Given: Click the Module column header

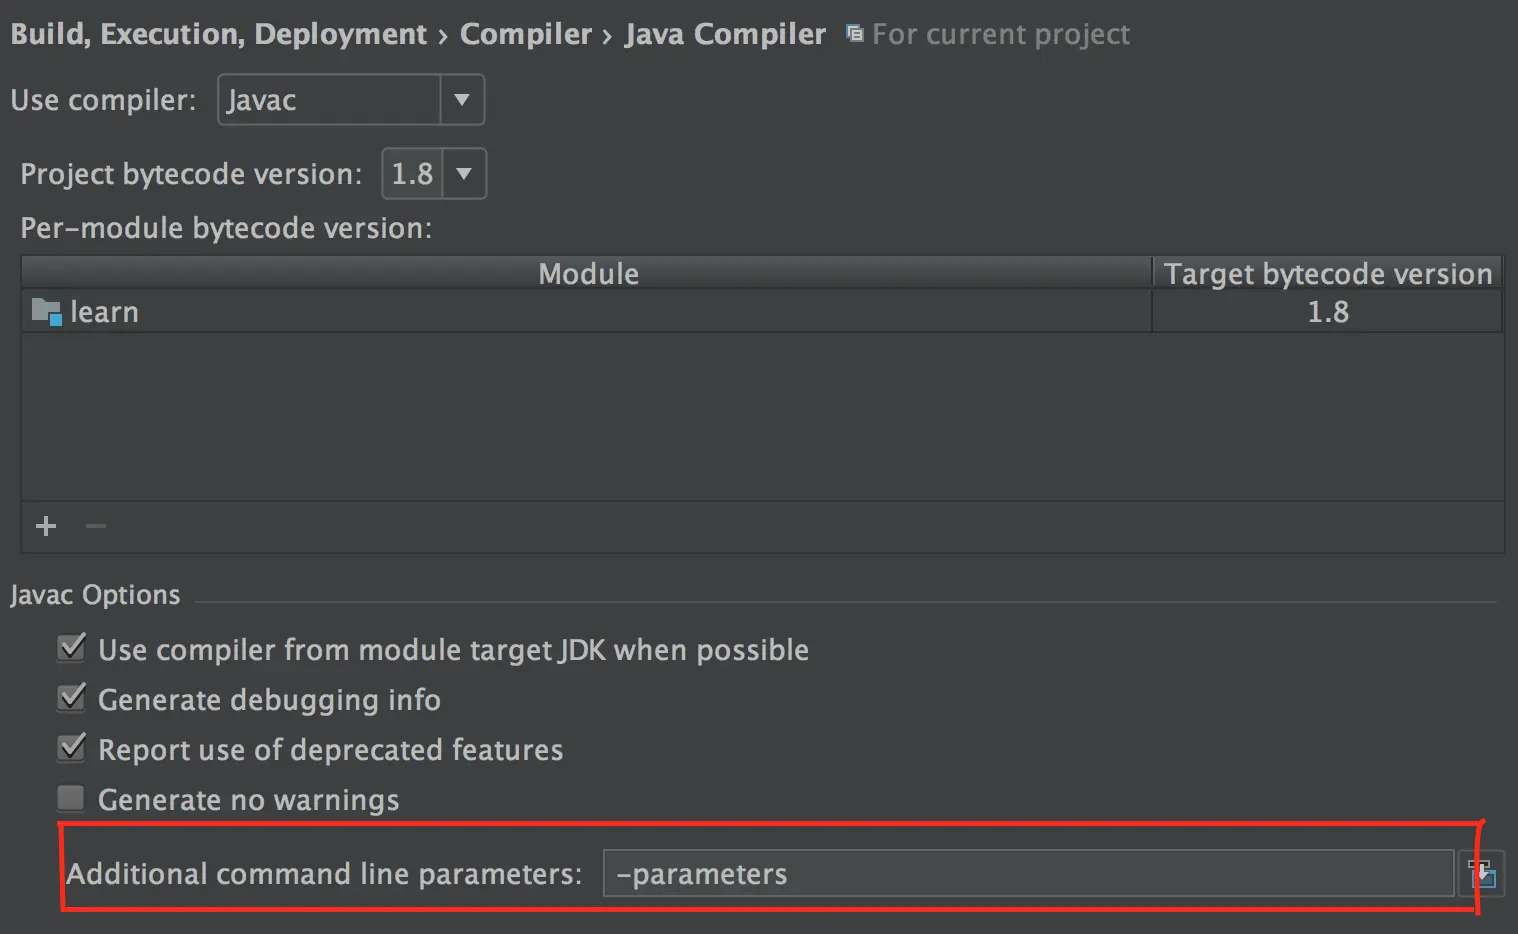Looking at the screenshot, I should pyautogui.click(x=588, y=274).
